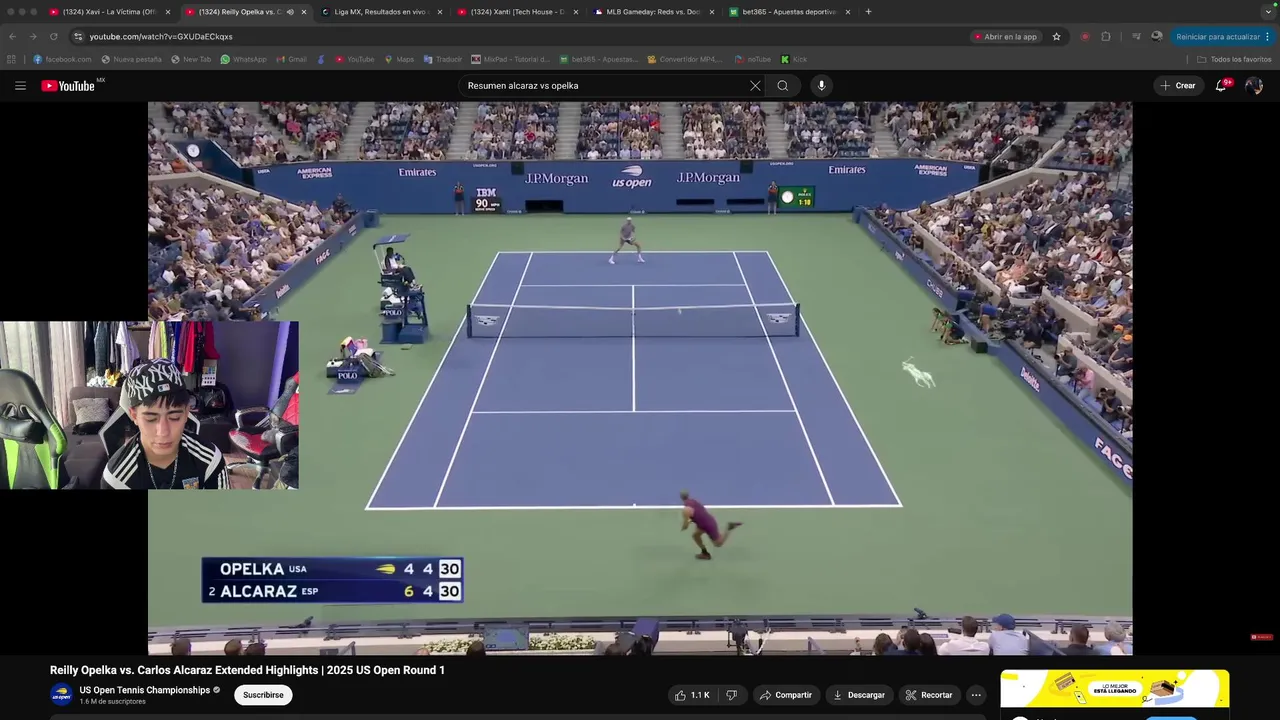This screenshot has width=1280, height=720.
Task: Open US Open Tennis Championships channel name
Action: point(145,690)
